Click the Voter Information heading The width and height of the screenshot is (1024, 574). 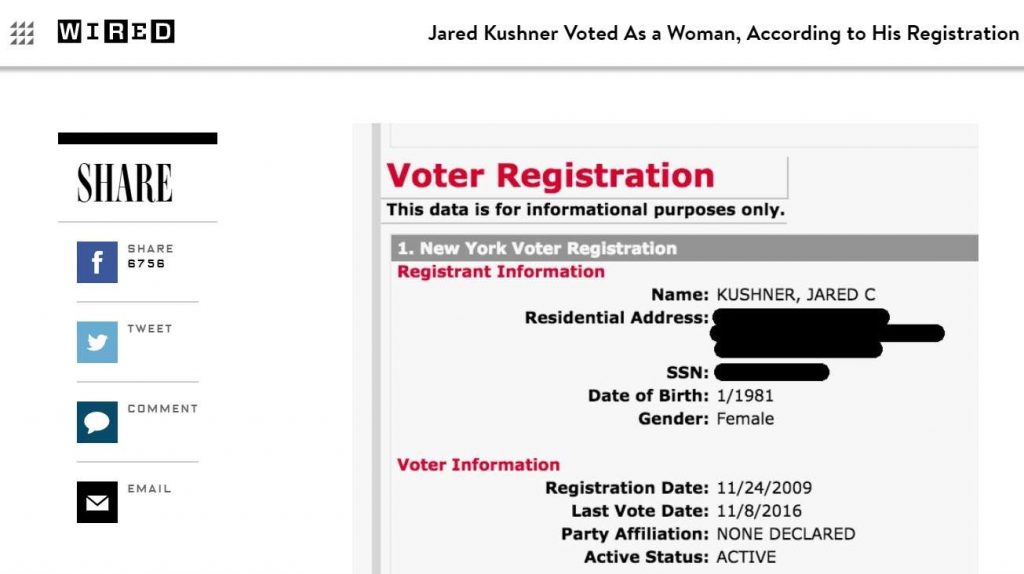[x=478, y=464]
